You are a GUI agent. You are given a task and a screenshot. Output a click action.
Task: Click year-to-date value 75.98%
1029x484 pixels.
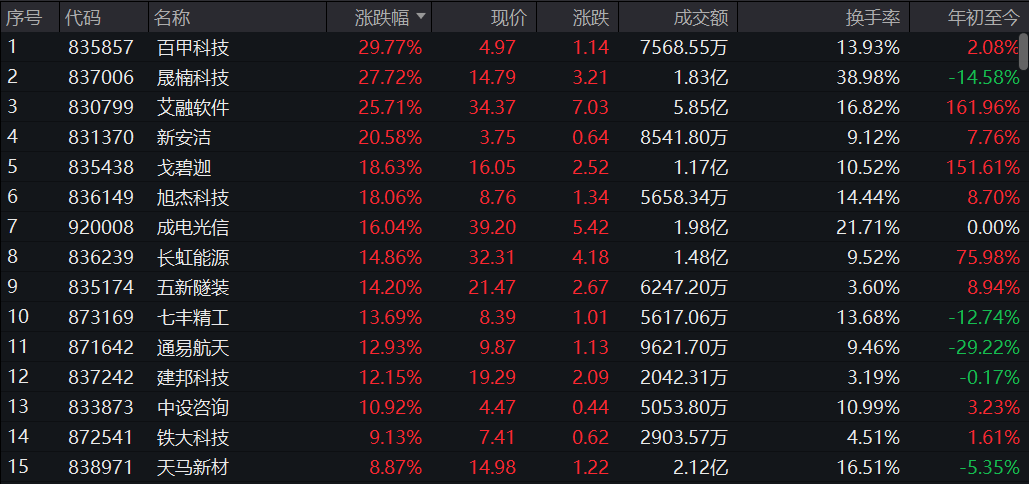pyautogui.click(x=988, y=257)
